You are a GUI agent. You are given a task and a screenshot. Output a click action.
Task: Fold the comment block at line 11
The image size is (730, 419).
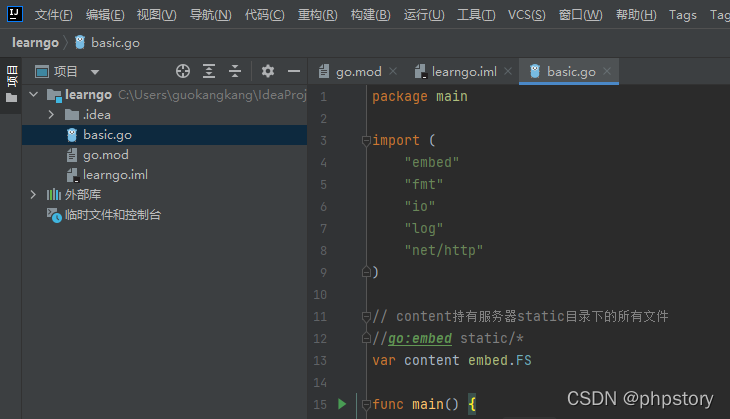pyautogui.click(x=366, y=317)
